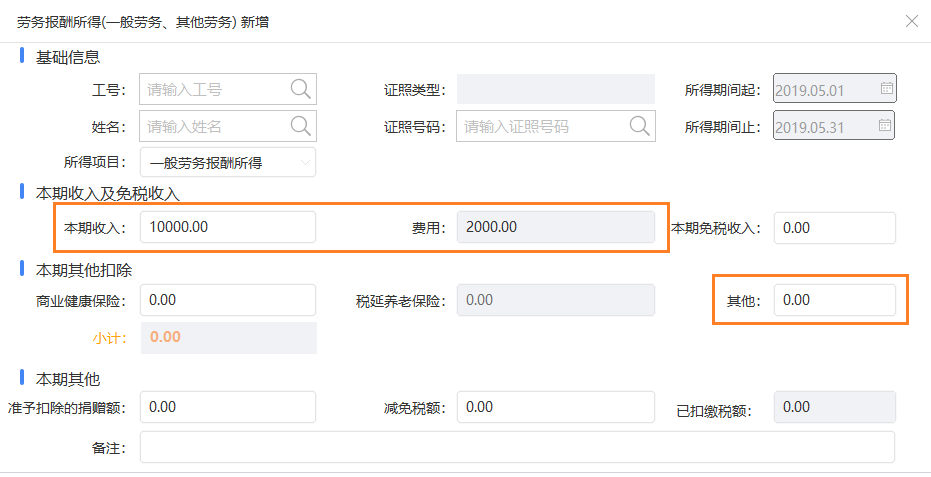Image resolution: width=931 pixels, height=477 pixels.
Task: Select the 本期收入 amount field
Action: point(228,227)
